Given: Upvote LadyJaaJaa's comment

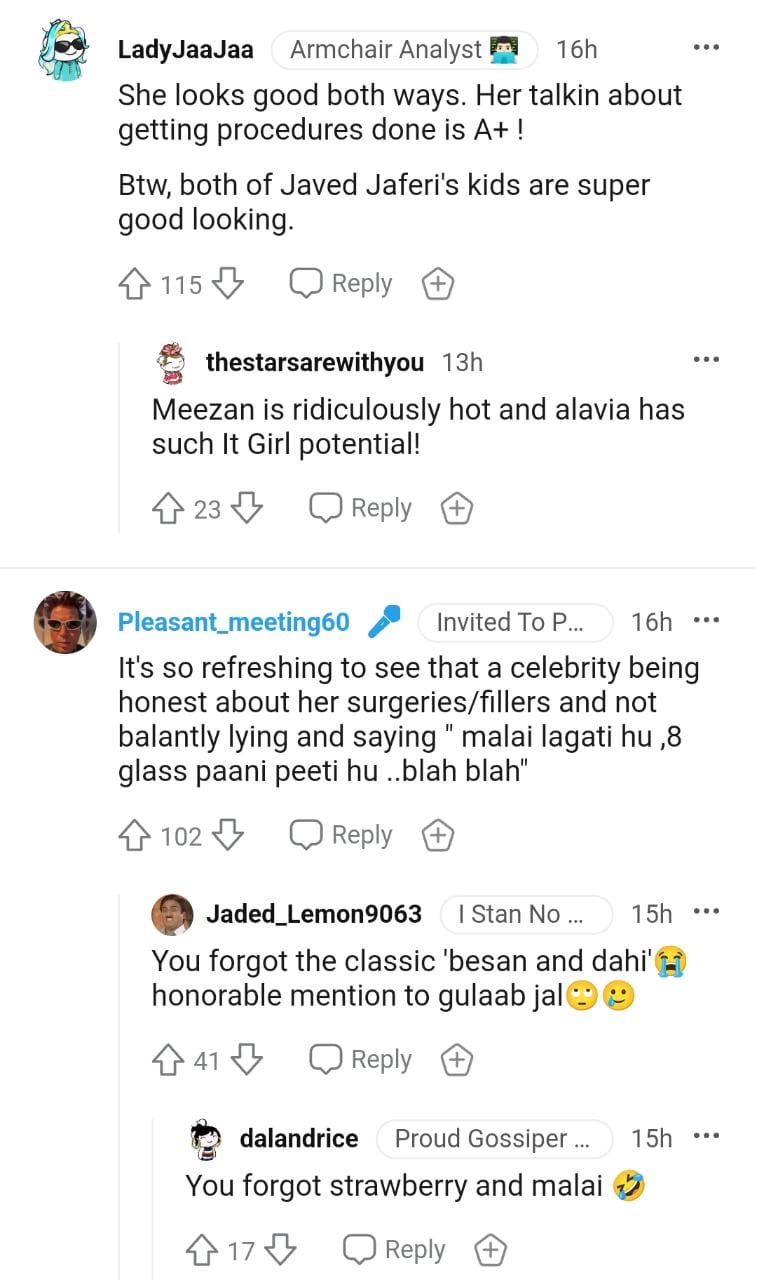Looking at the screenshot, I should coord(134,284).
